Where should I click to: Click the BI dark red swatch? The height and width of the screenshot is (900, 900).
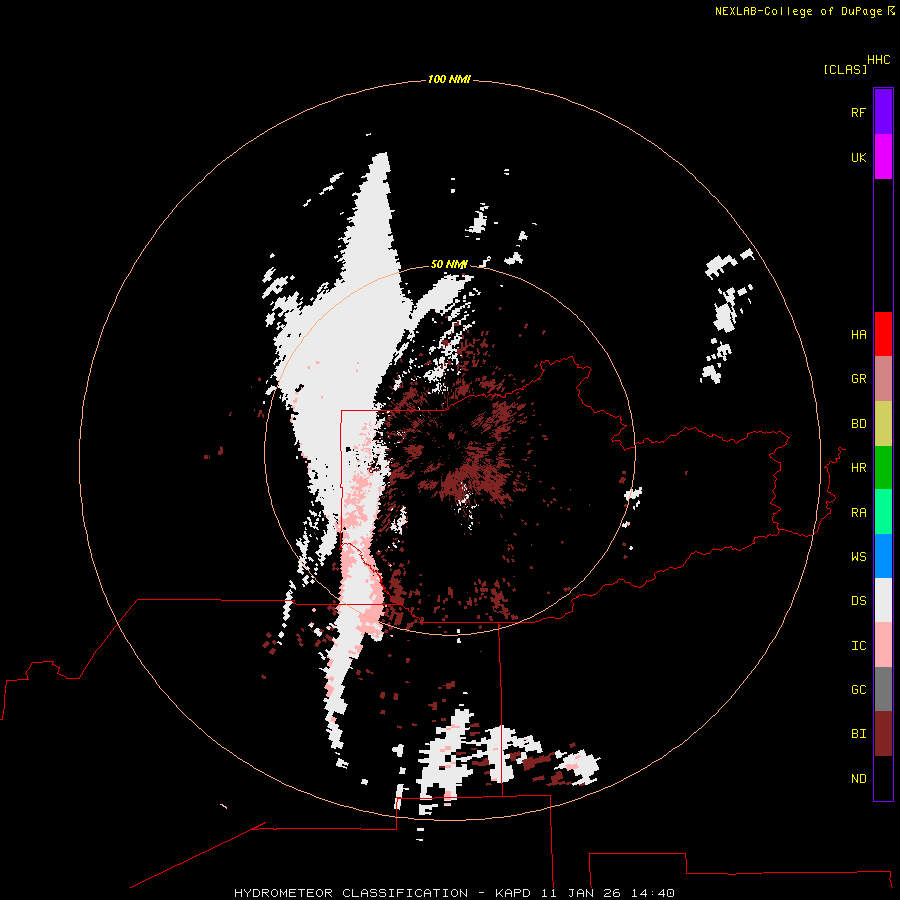[883, 734]
